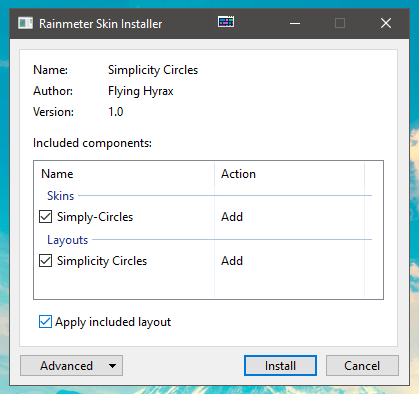419x394 pixels.
Task: Click the Cancel button
Action: point(362,366)
